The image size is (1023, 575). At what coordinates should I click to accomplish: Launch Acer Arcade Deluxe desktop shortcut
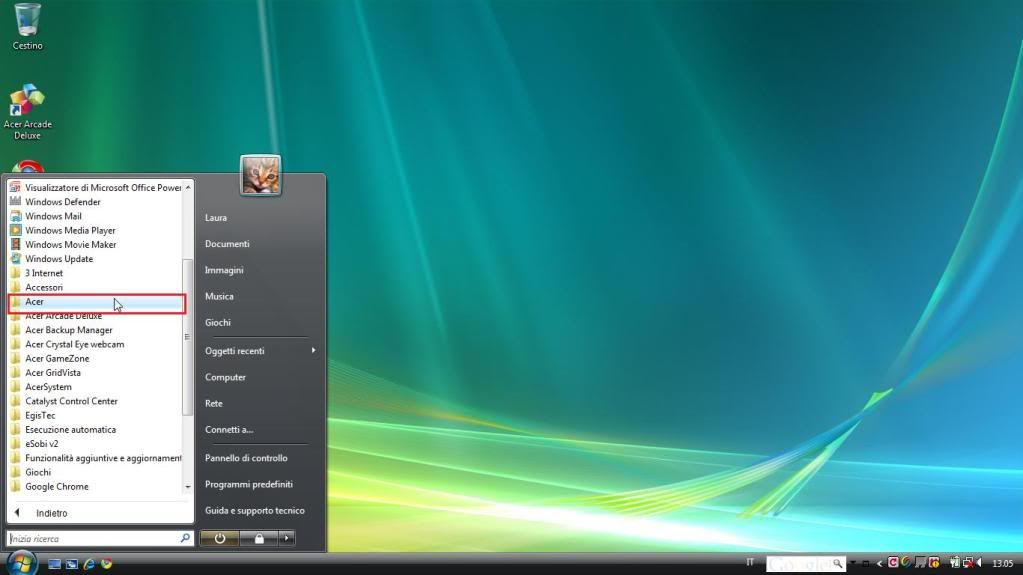pos(27,112)
